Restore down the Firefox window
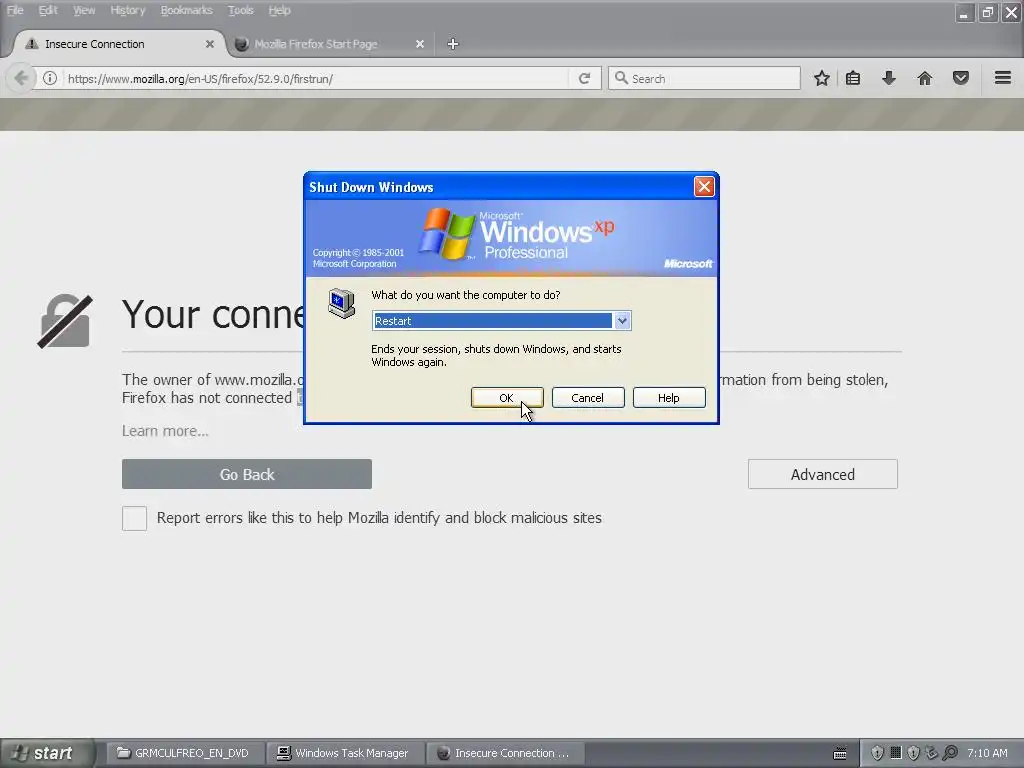The height and width of the screenshot is (768, 1024). [987, 12]
